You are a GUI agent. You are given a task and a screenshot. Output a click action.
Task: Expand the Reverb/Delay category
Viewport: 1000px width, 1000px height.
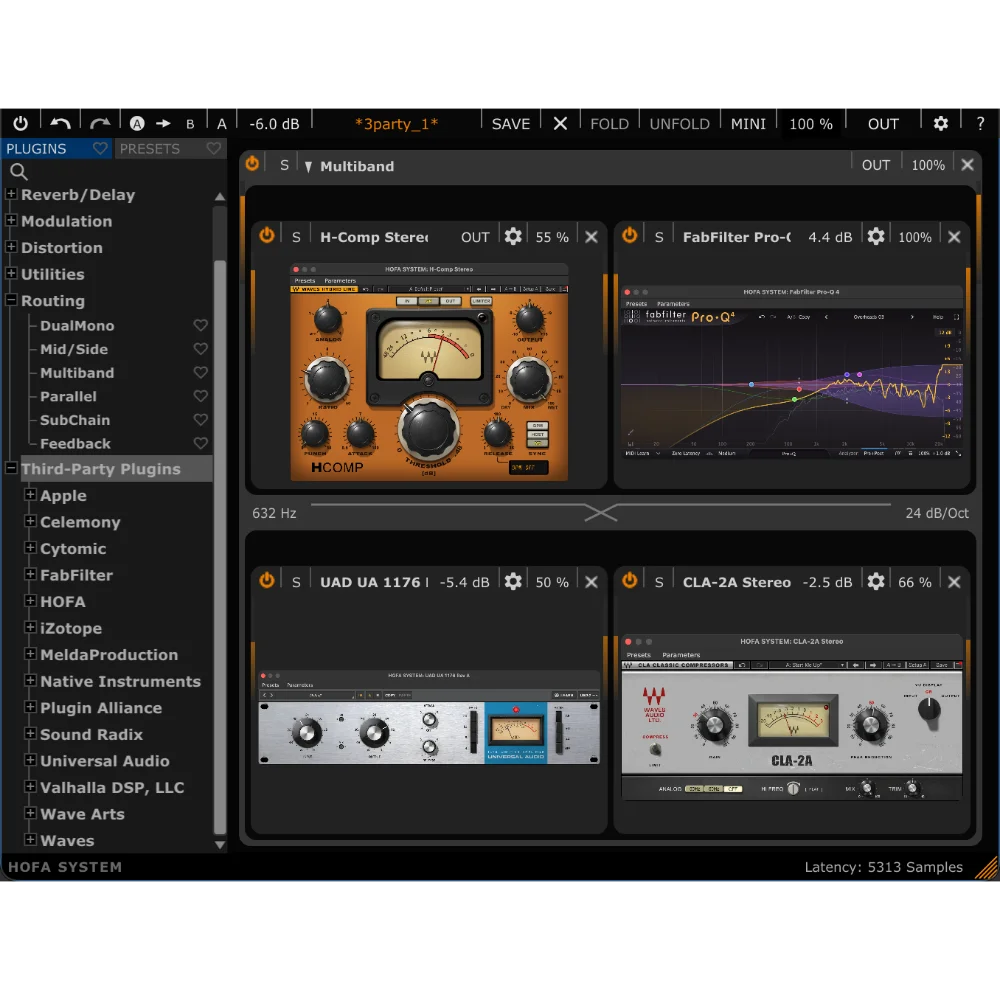click(x=11, y=193)
